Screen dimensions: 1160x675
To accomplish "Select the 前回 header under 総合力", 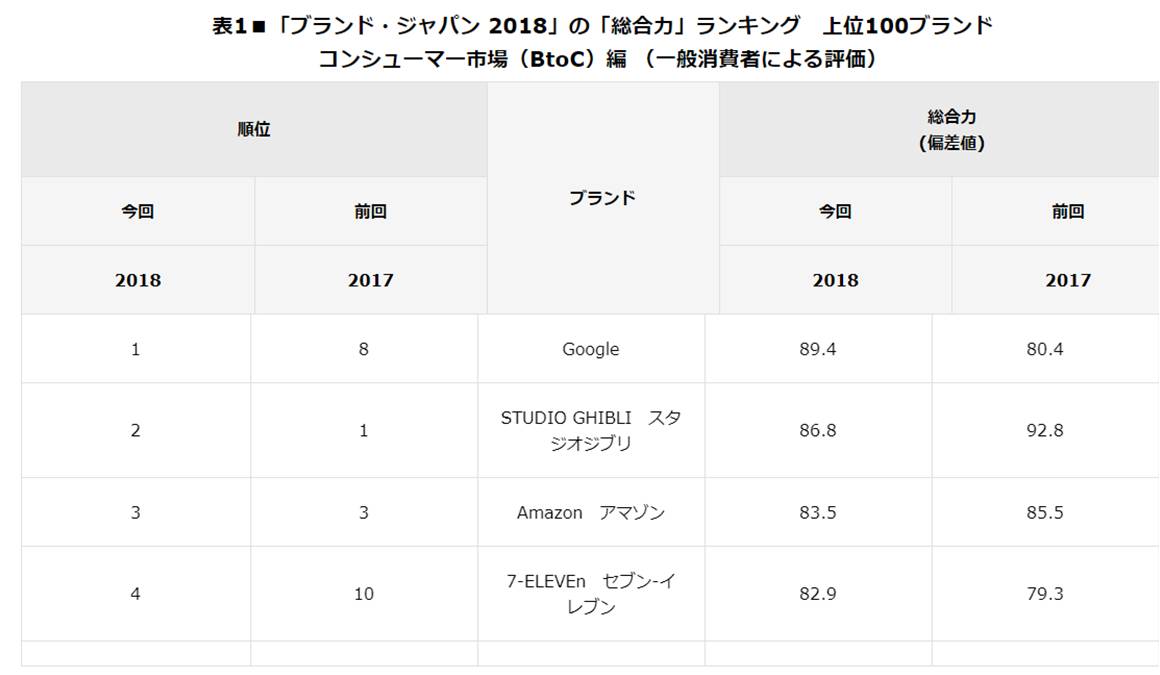I will point(1068,211).
